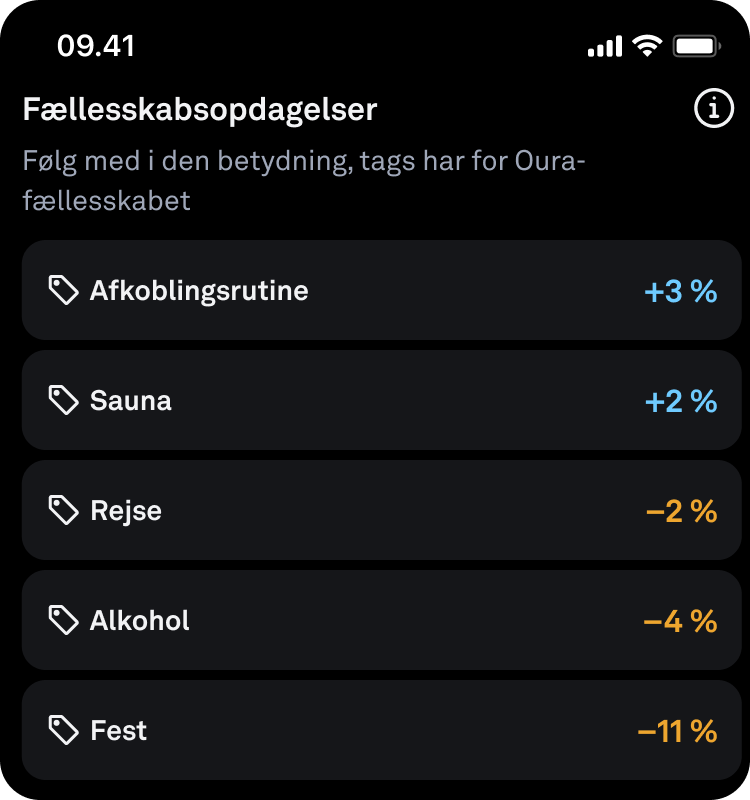750x800 pixels.
Task: Tap the battery indicator in status bar
Action: [x=696, y=46]
